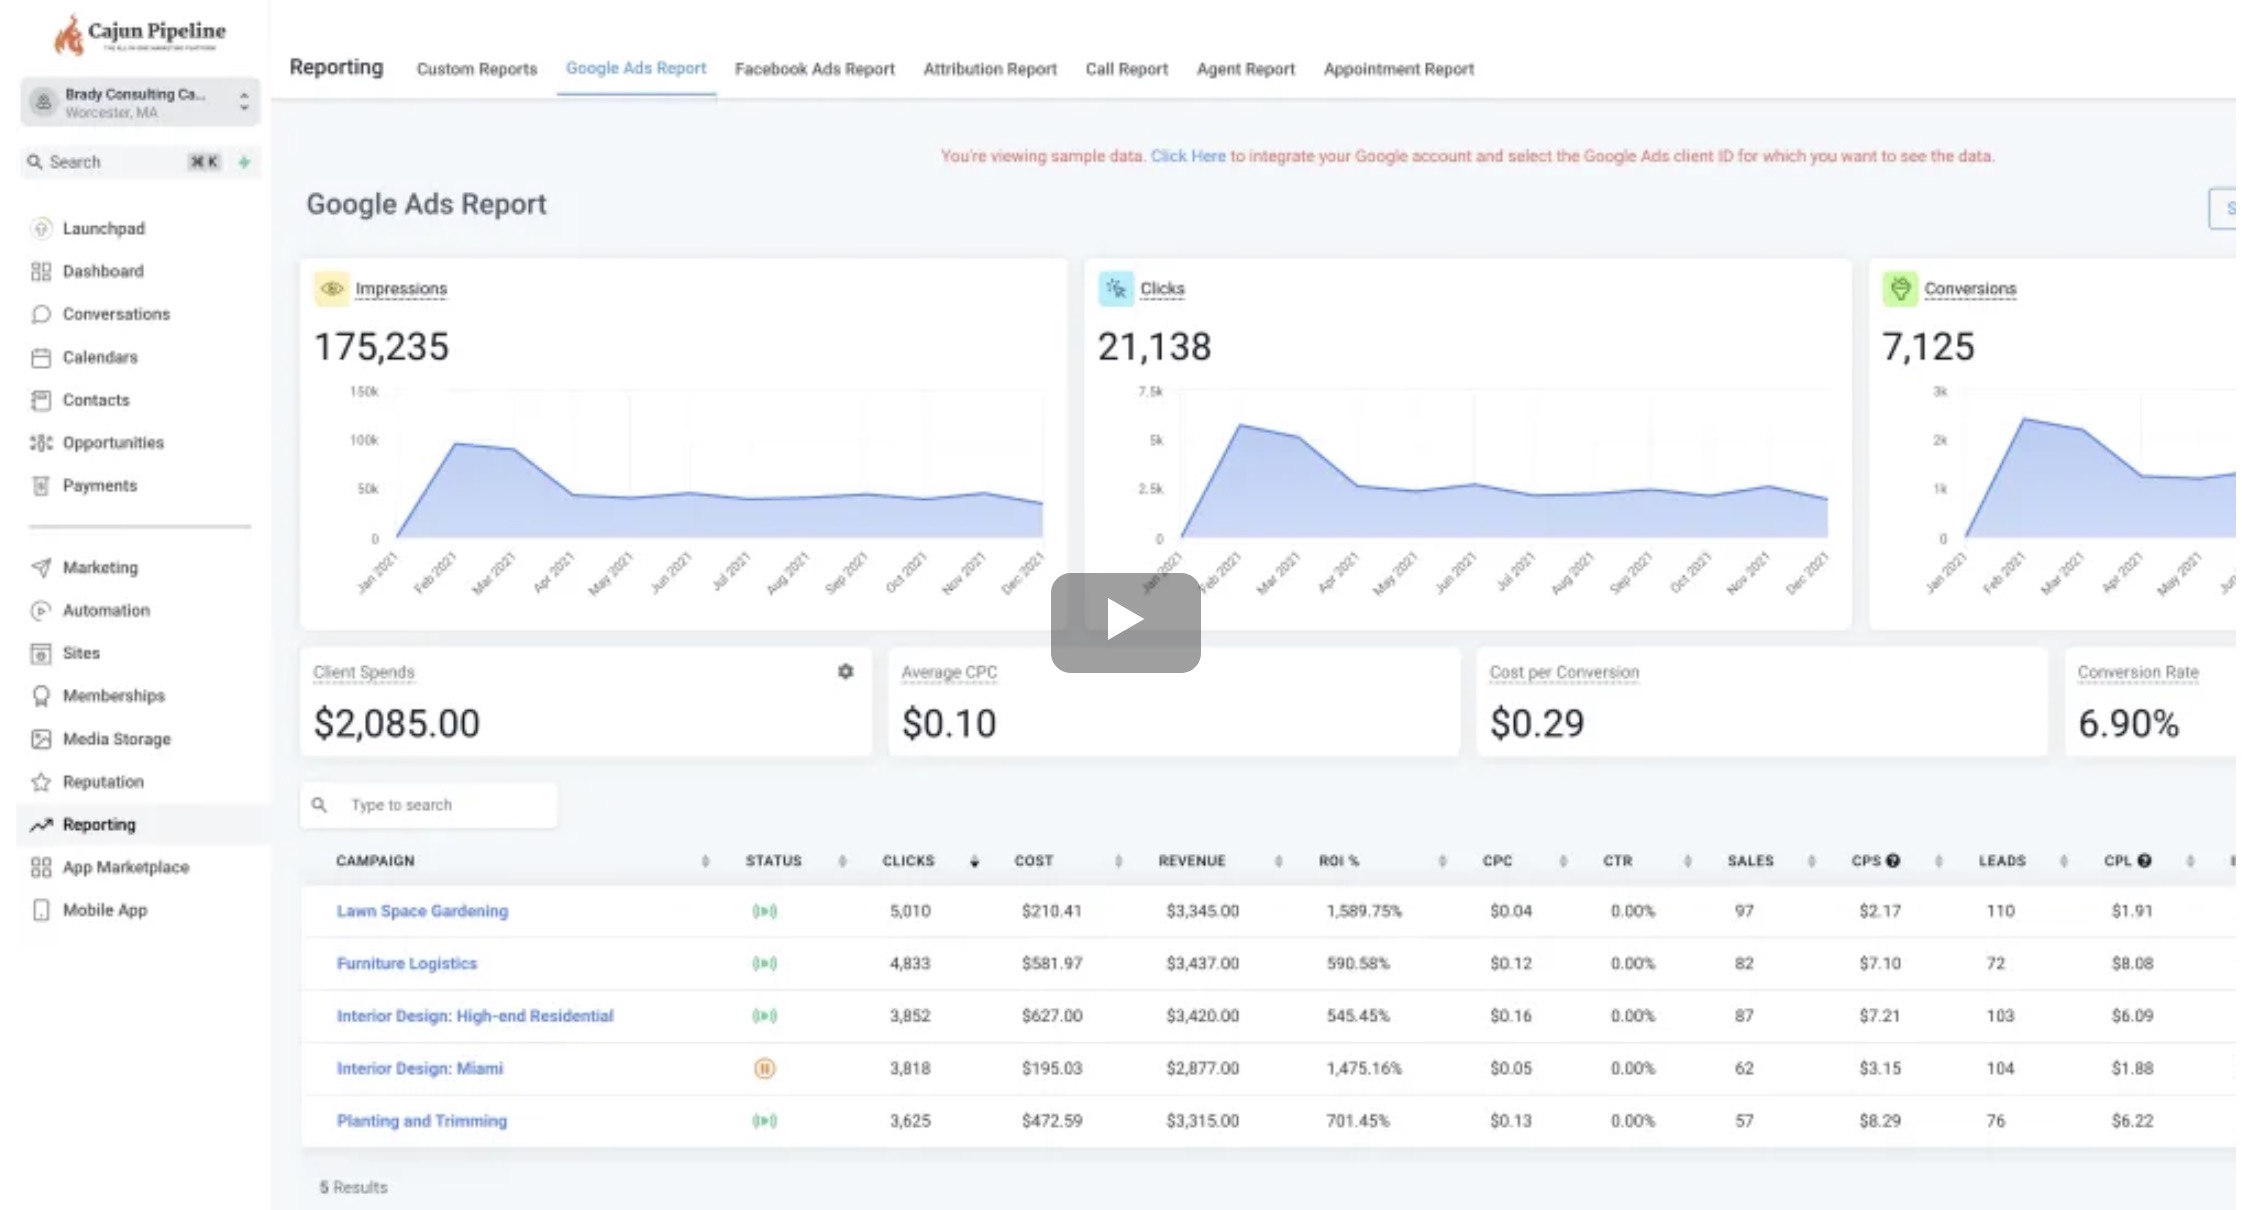Click the Conversion Rate value 6.90%
The image size is (2250, 1210).
click(2128, 723)
